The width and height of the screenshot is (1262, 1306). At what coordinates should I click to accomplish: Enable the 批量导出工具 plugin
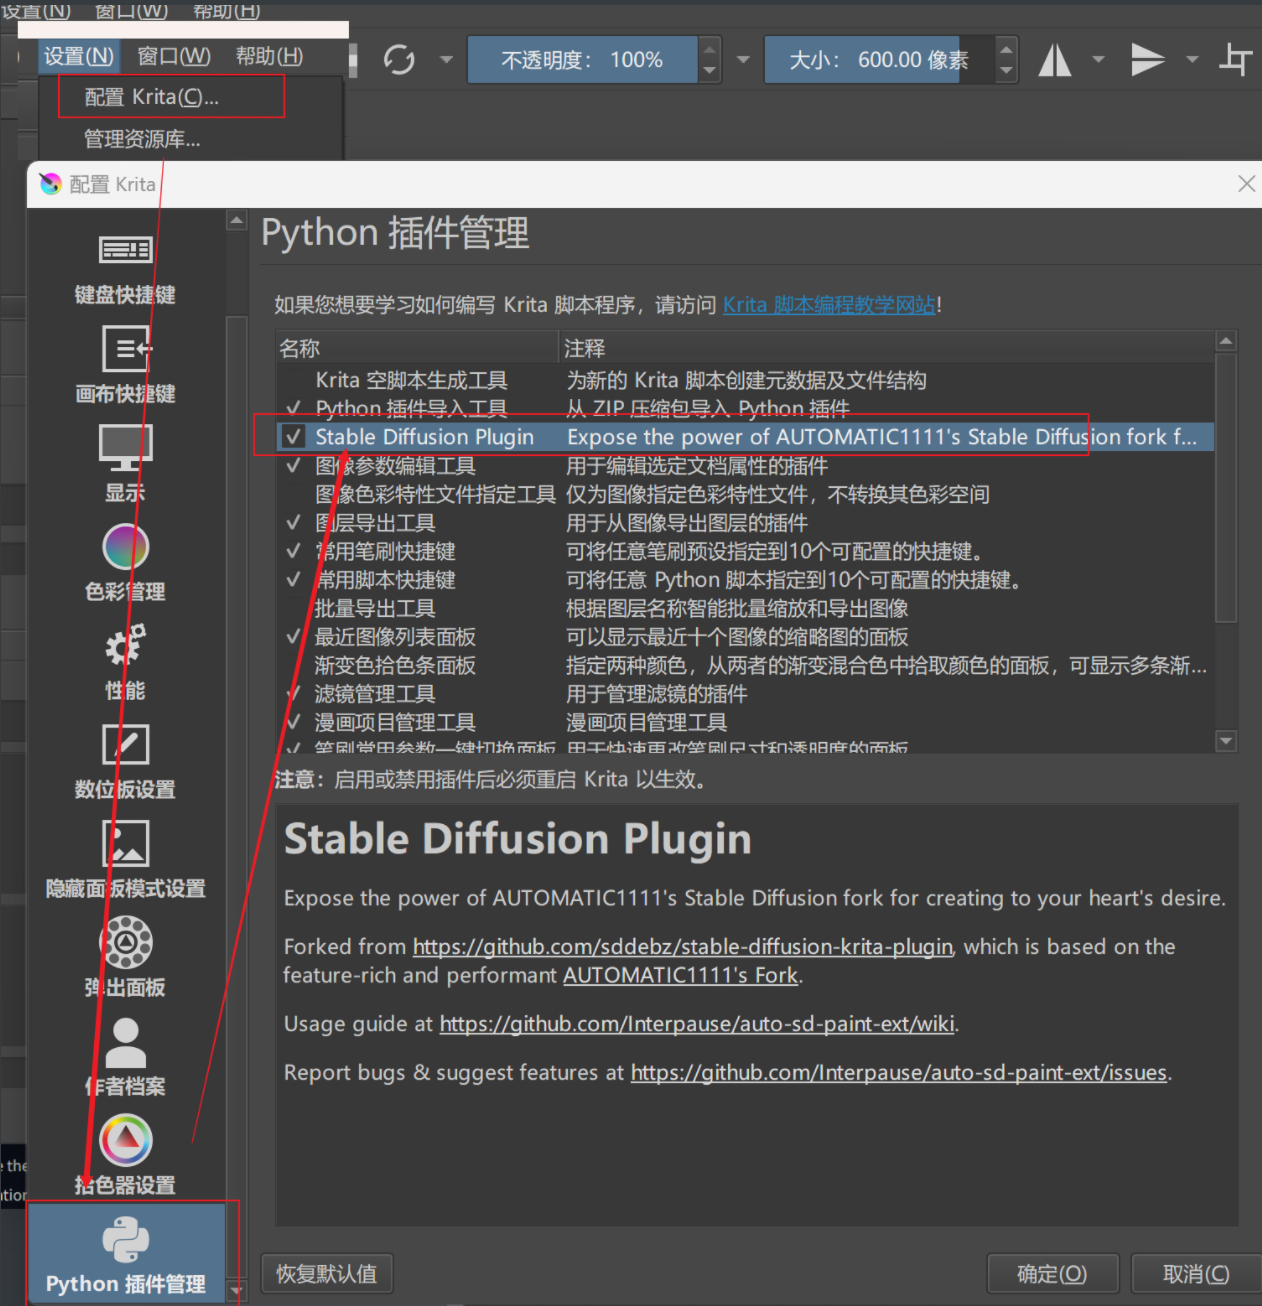tap(293, 608)
